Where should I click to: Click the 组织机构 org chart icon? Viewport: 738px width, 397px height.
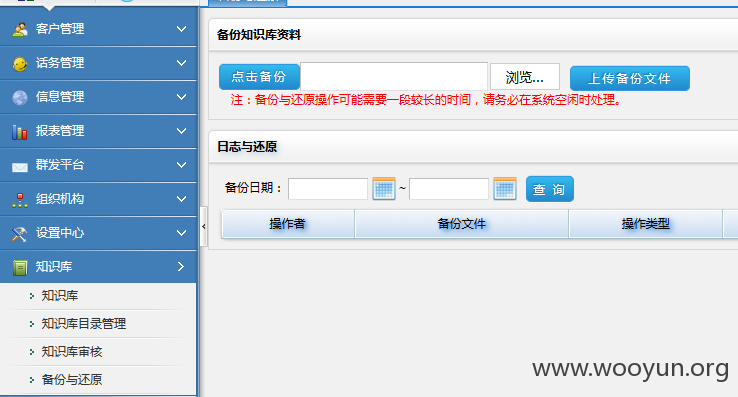tap(20, 200)
